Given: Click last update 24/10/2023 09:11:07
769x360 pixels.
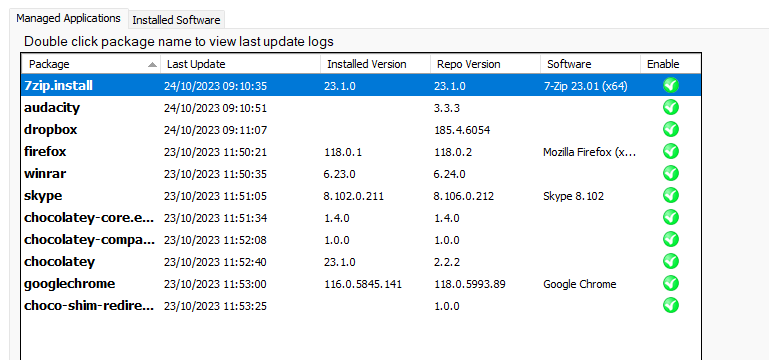Looking at the screenshot, I should pos(215,130).
